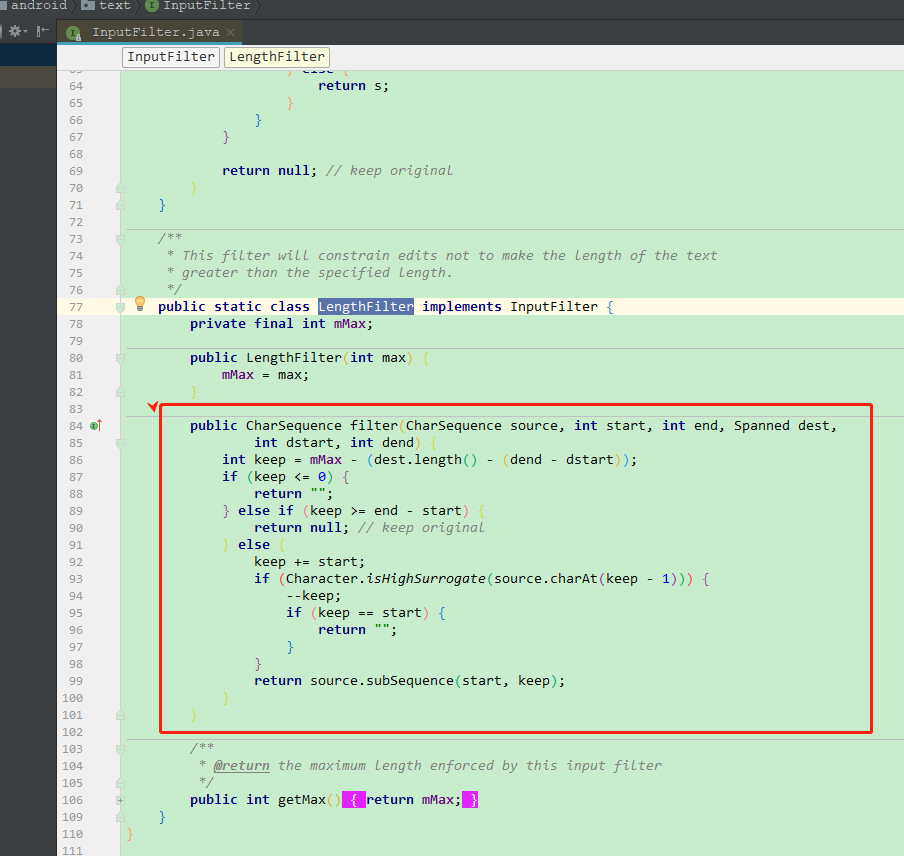Click line number 84 in the gutter
Viewport: 904px width, 856px height.
pyautogui.click(x=76, y=426)
